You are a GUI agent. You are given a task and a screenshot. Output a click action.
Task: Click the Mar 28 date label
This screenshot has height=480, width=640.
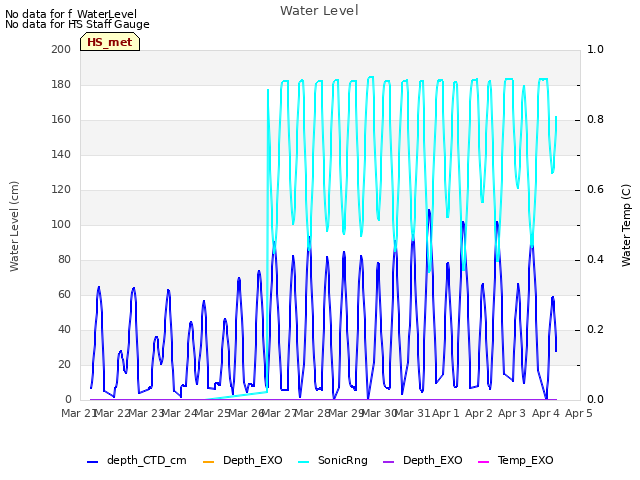(x=312, y=413)
